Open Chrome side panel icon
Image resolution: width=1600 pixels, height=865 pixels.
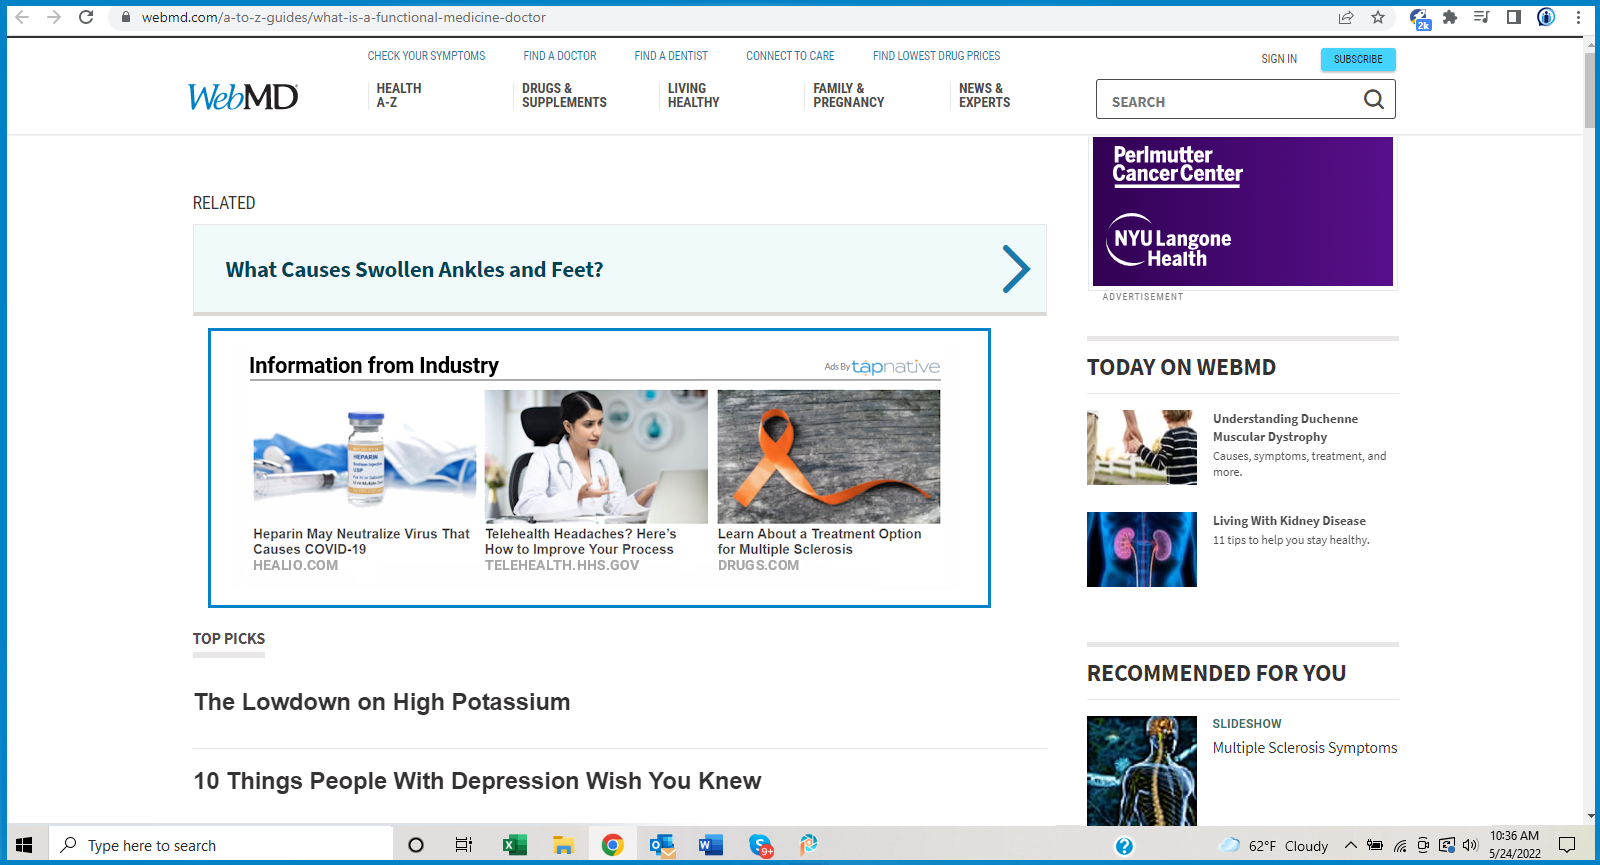point(1514,17)
